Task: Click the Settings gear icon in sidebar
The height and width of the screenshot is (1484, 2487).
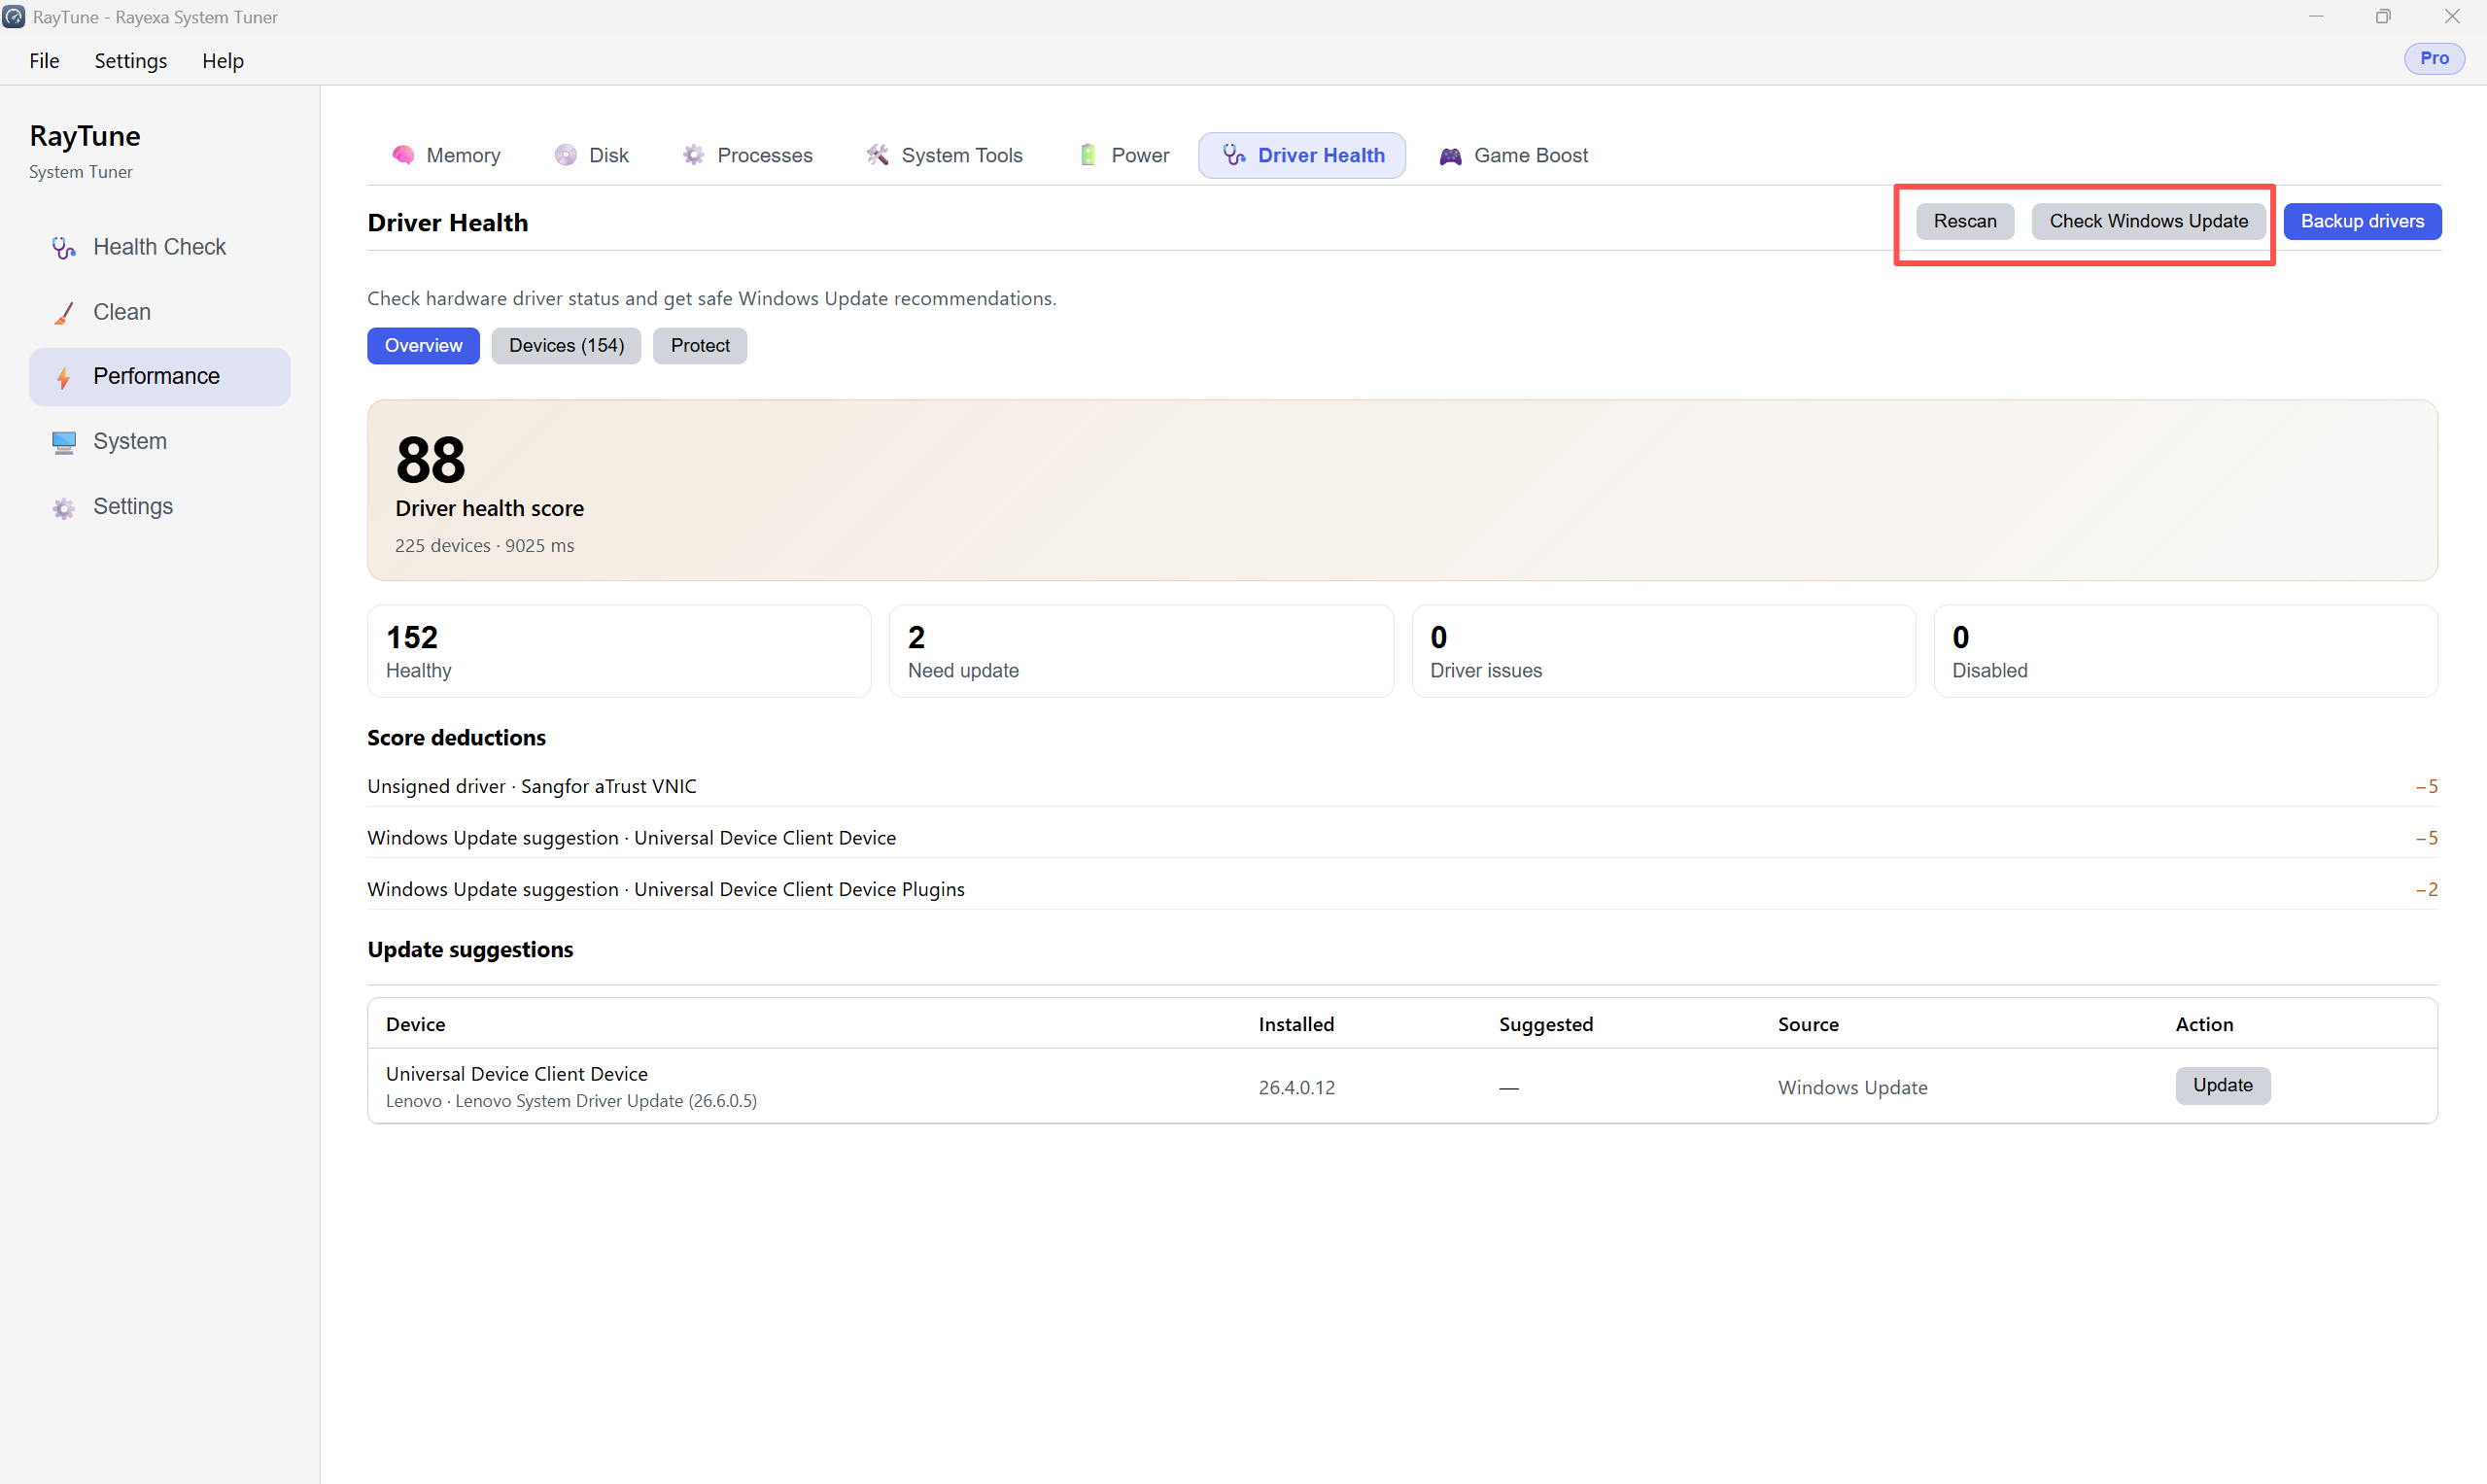Action: pos(64,508)
